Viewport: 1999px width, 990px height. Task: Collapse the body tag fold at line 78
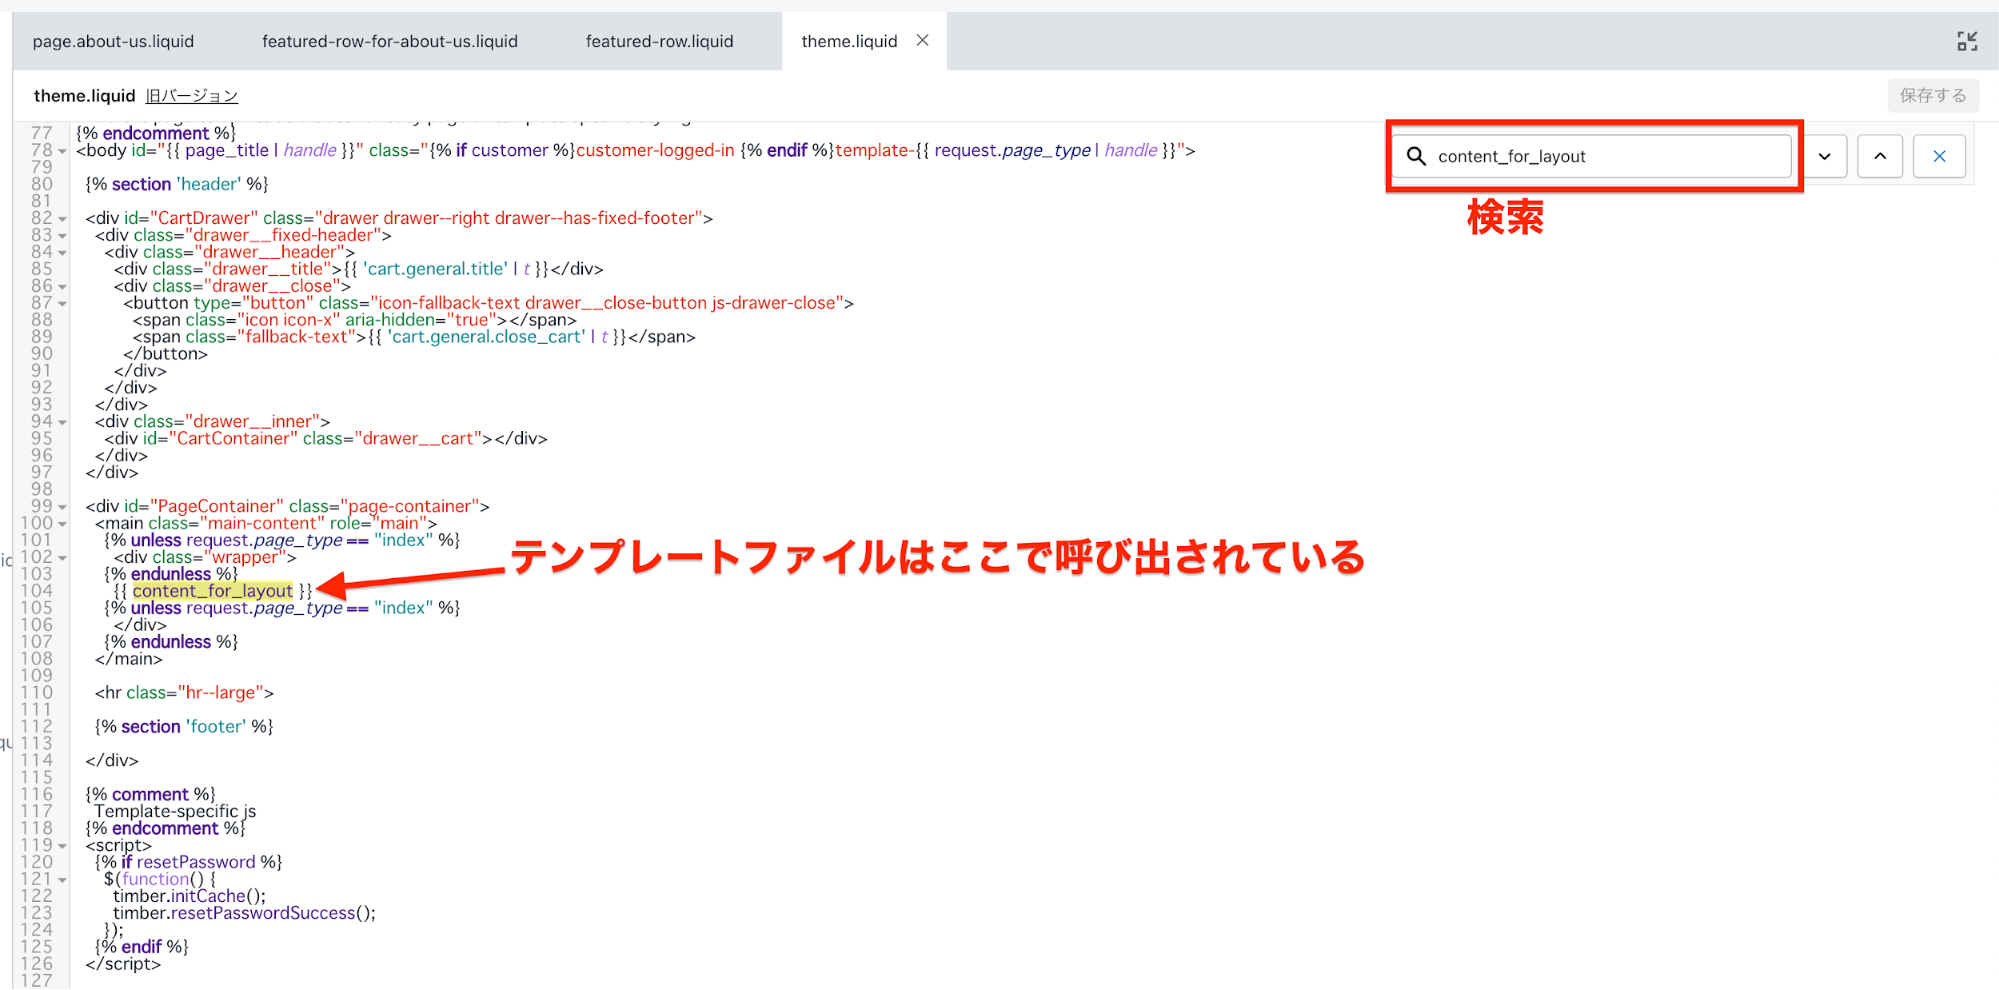coord(62,151)
